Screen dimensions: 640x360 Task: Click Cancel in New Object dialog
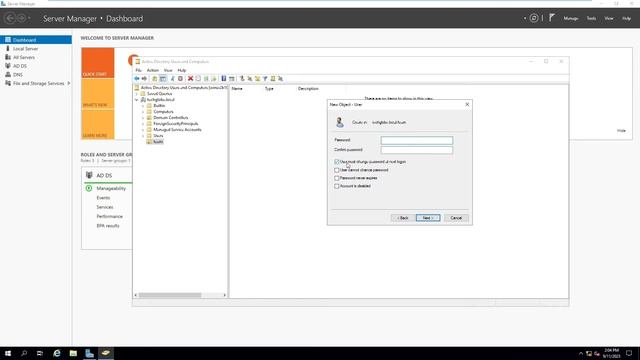456,218
